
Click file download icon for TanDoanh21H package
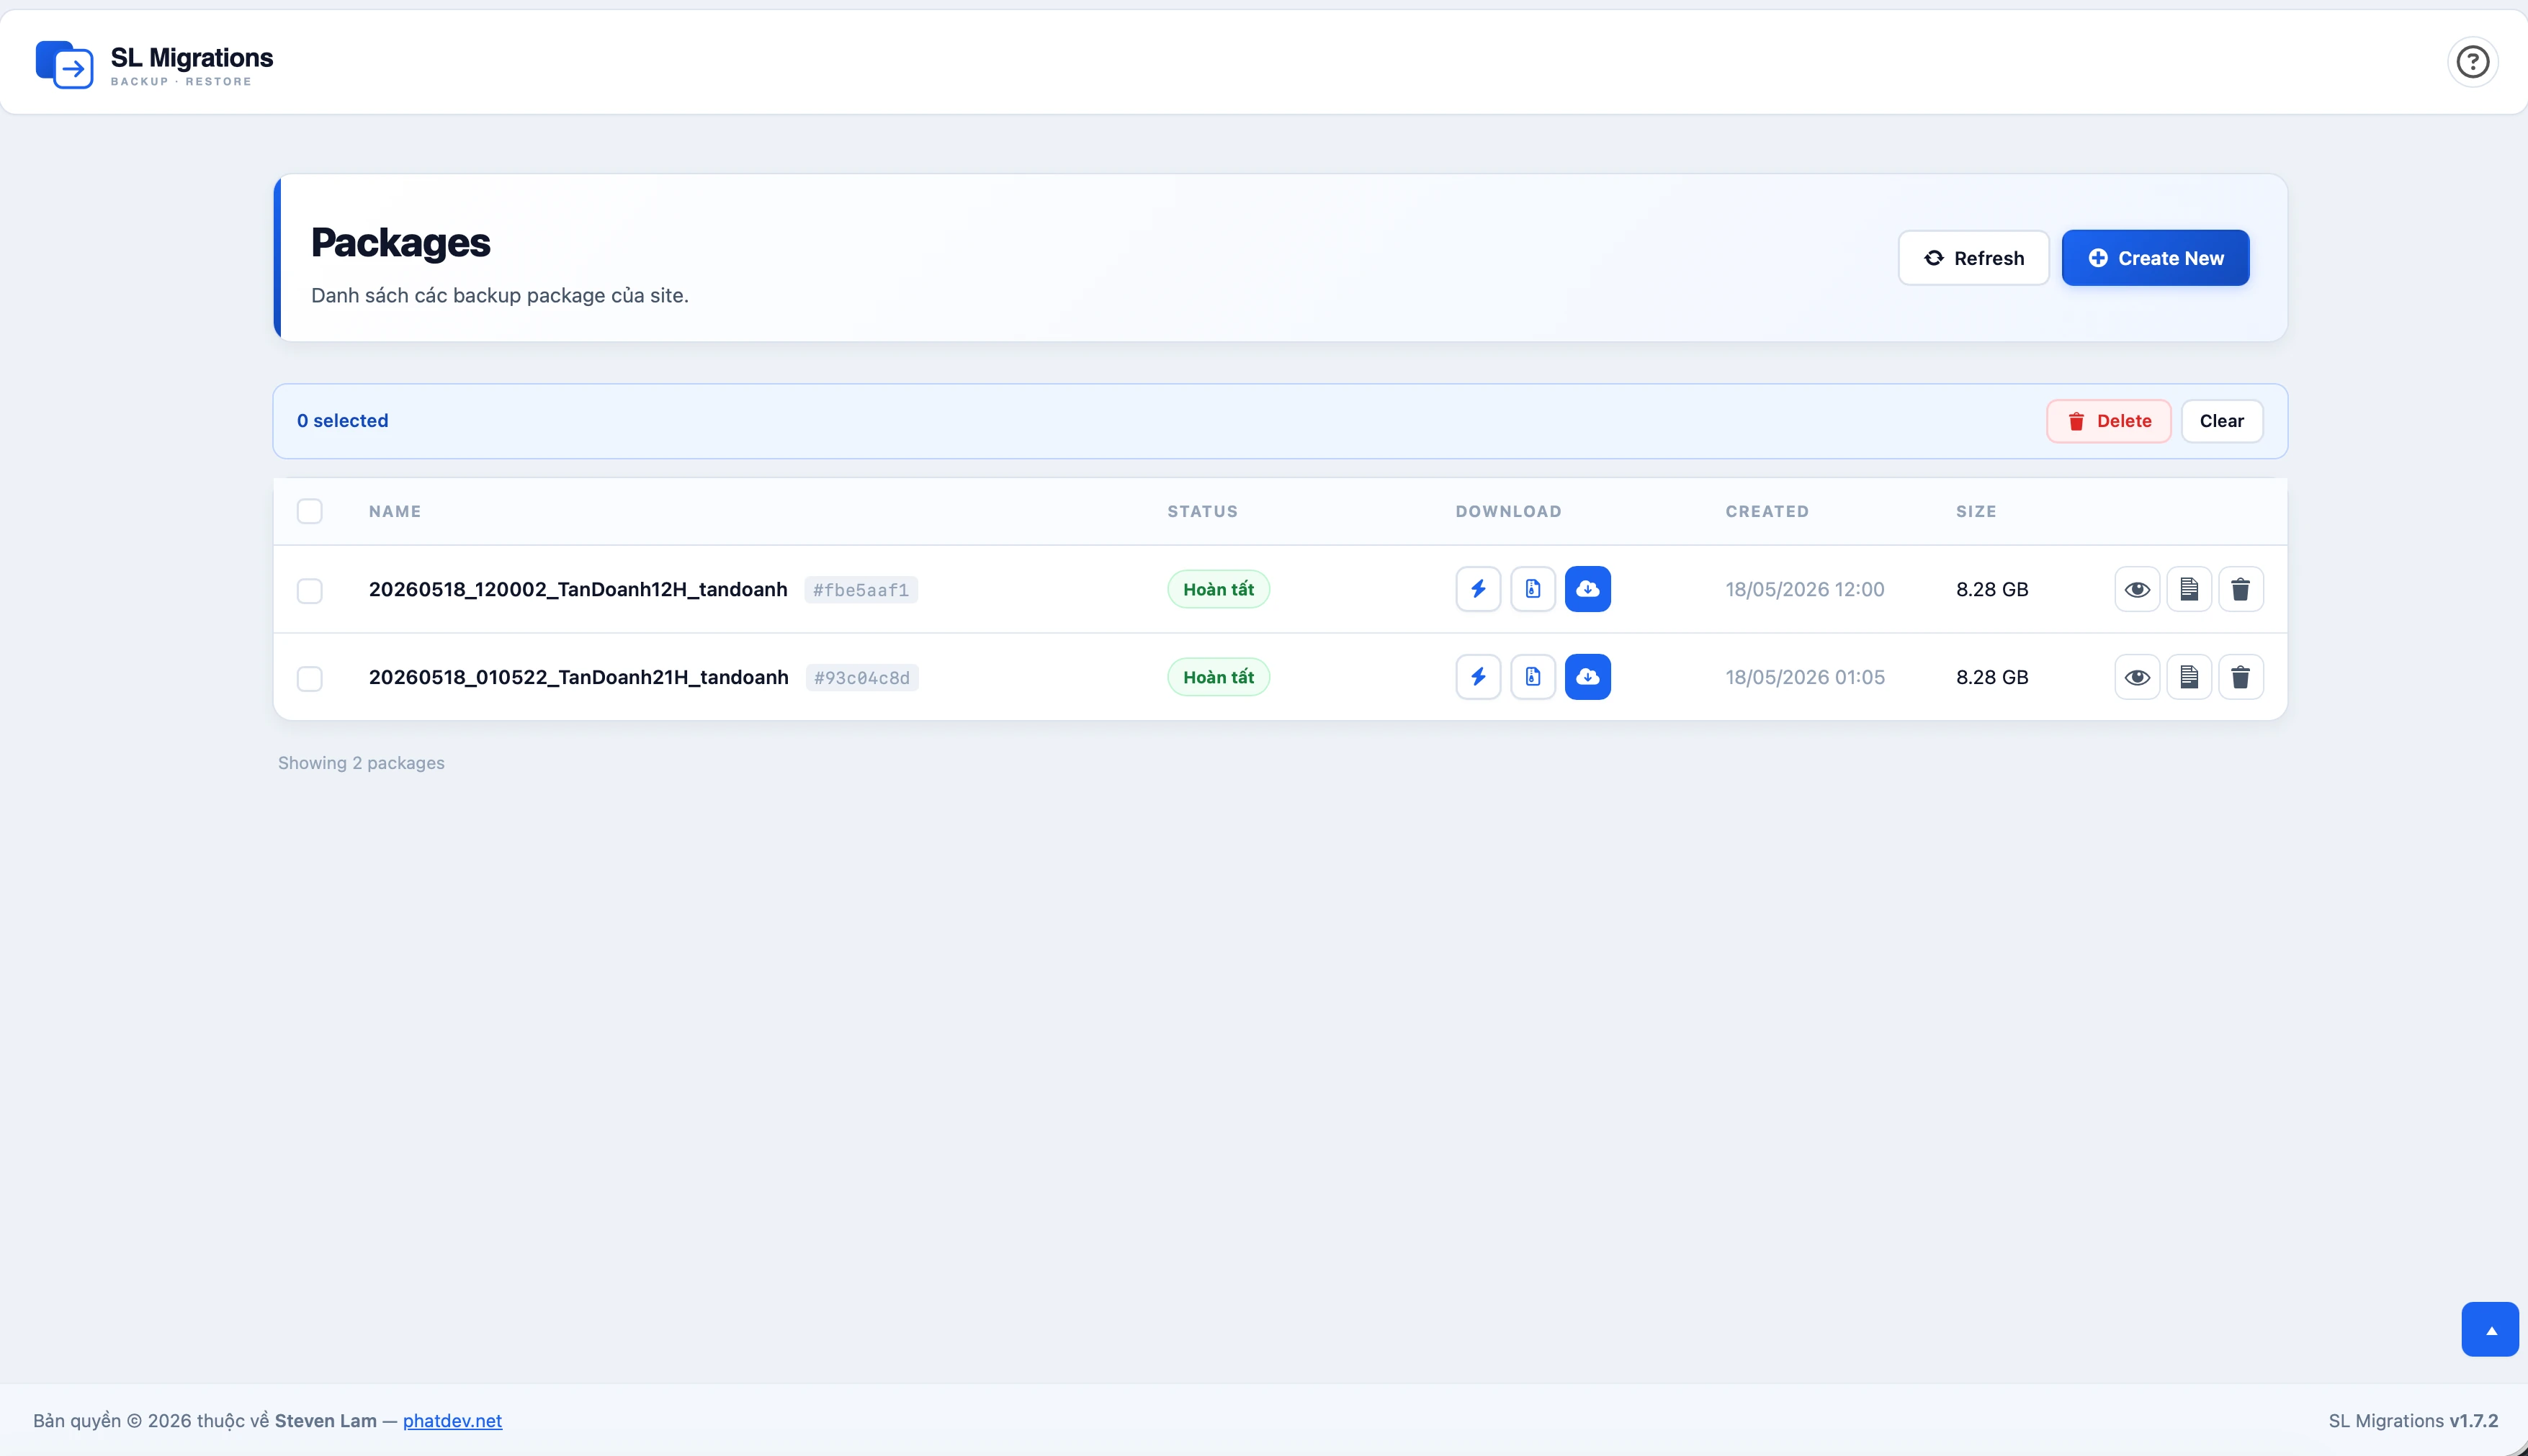point(1532,677)
